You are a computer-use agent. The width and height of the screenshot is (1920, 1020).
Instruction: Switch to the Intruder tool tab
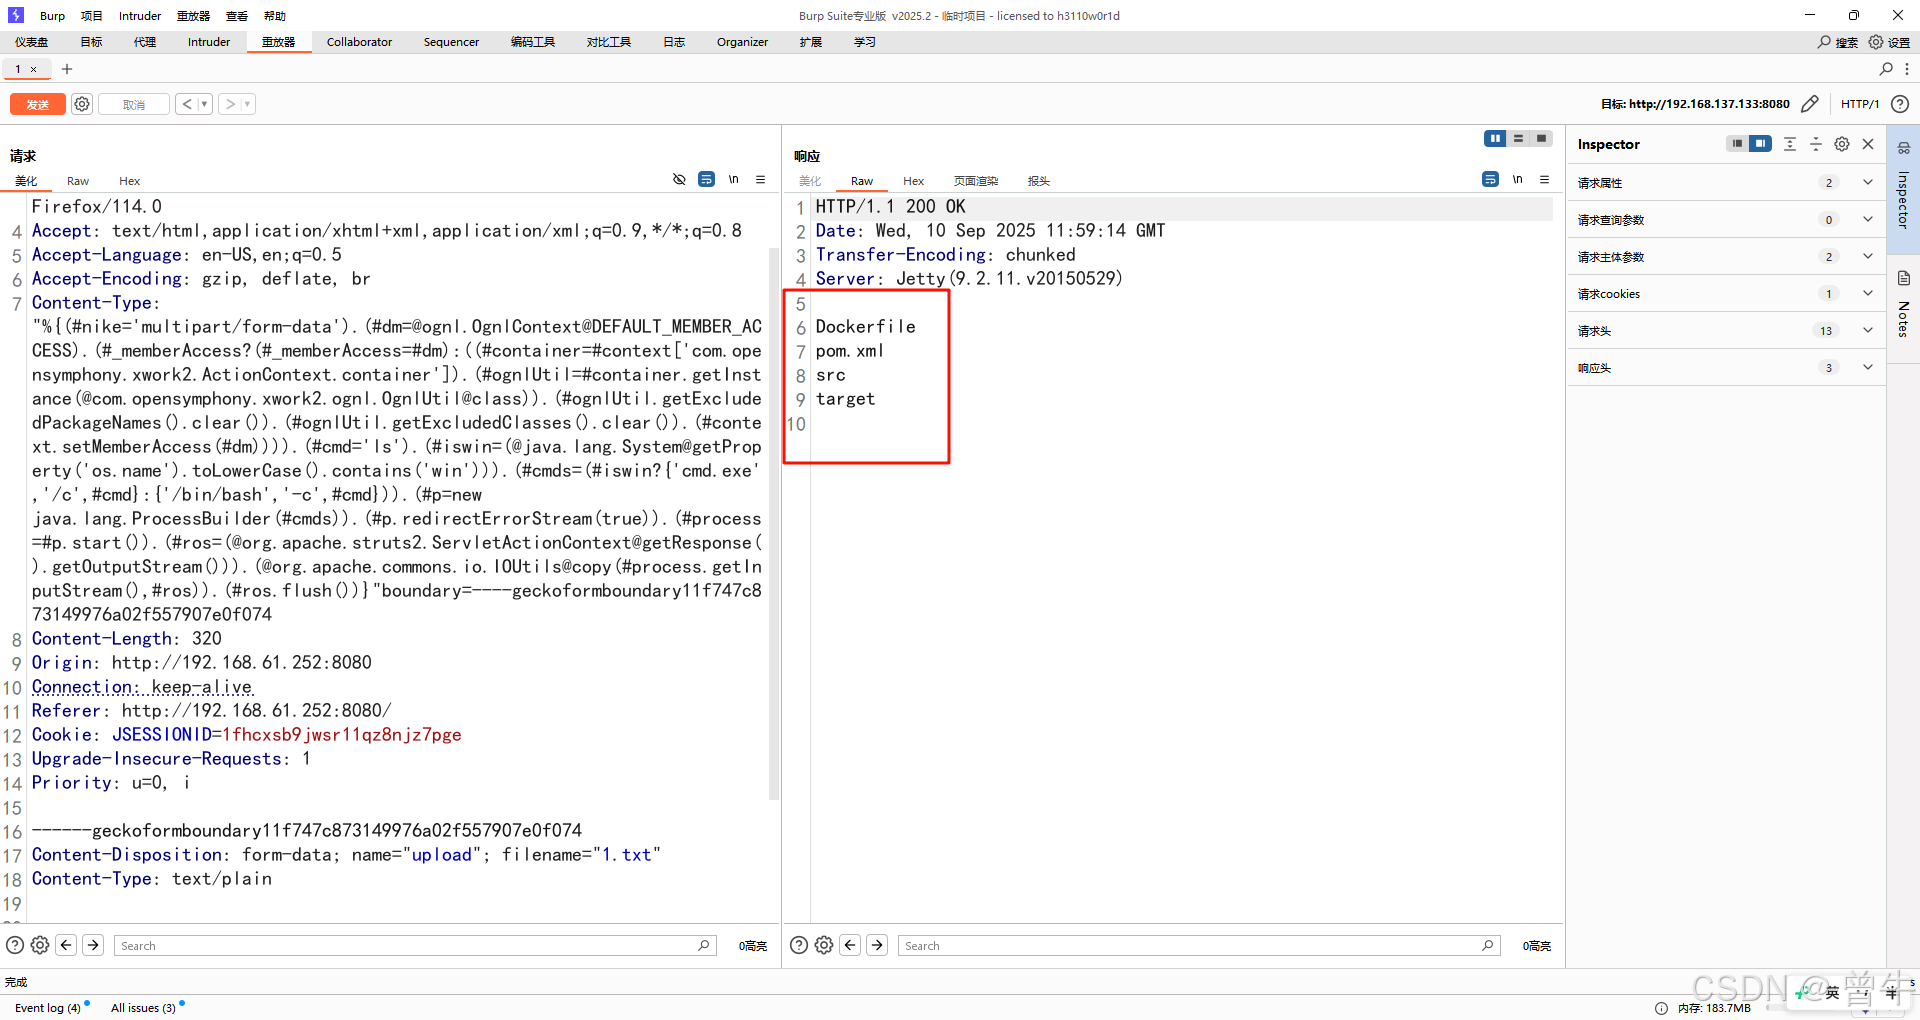209,42
